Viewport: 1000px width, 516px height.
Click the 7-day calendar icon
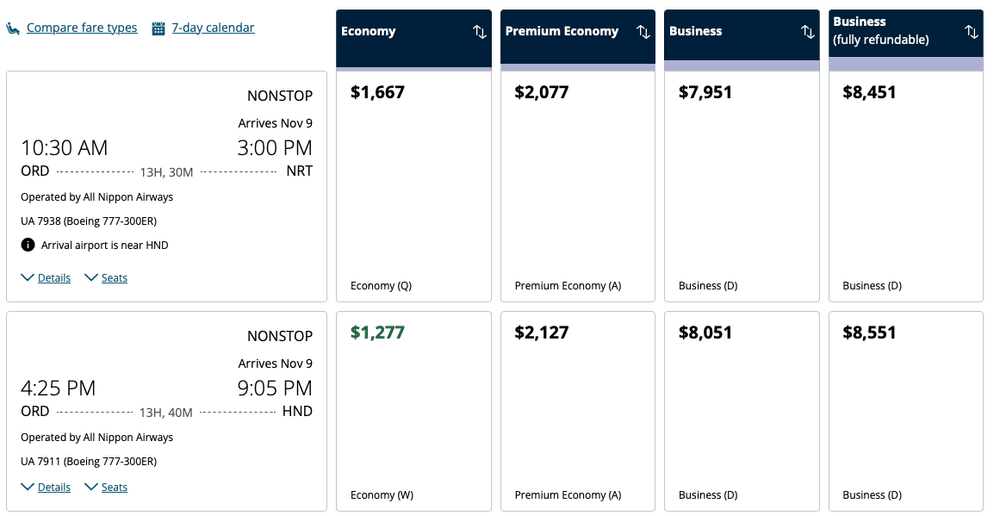pos(158,28)
